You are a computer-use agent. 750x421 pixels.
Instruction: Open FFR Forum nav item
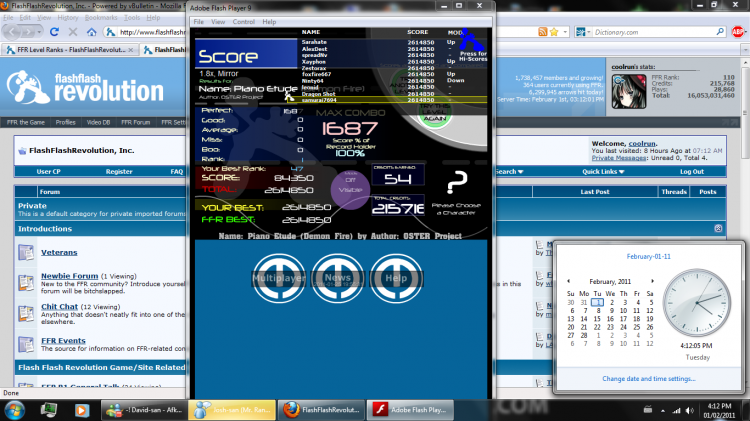pyautogui.click(x=135, y=122)
